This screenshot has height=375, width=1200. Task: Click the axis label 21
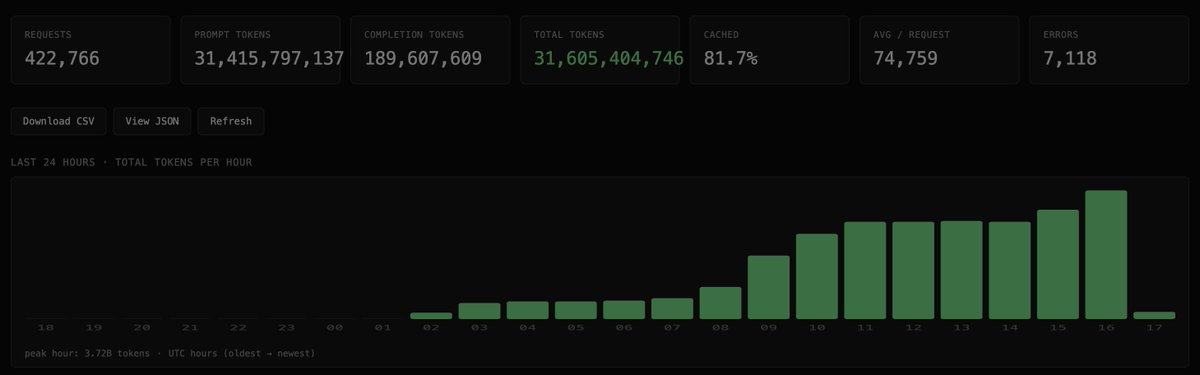(x=190, y=328)
